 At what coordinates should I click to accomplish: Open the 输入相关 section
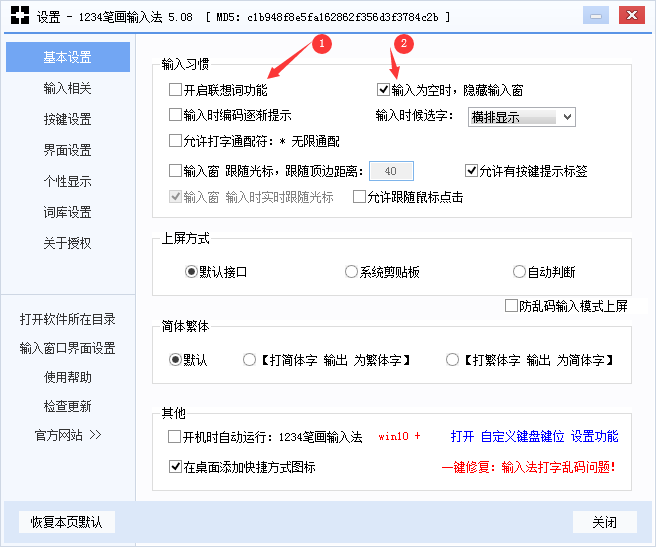click(67, 88)
